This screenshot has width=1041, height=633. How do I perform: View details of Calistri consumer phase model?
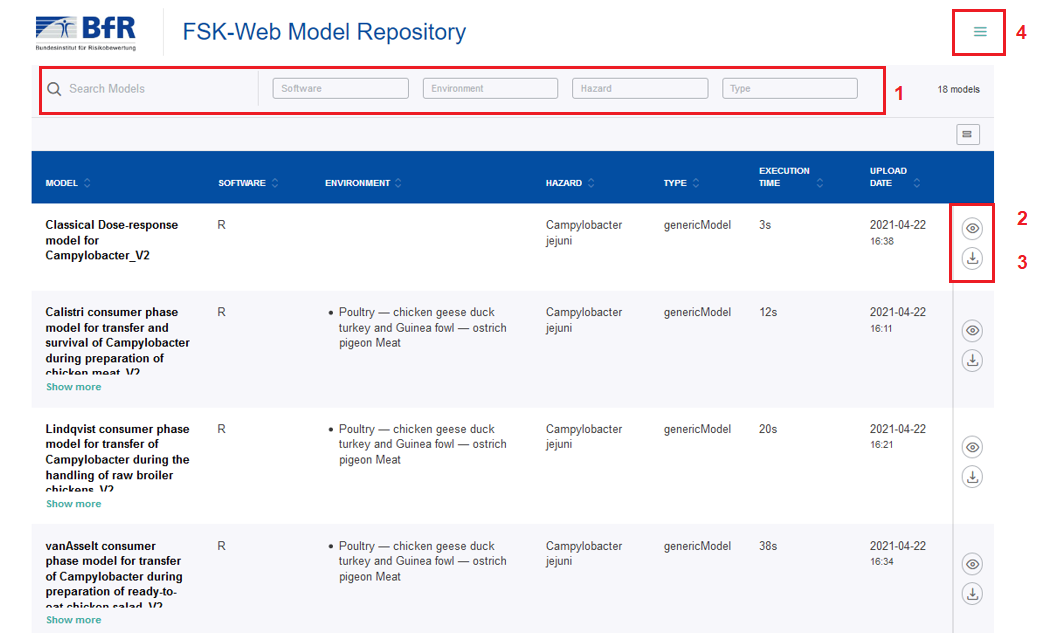click(972, 331)
